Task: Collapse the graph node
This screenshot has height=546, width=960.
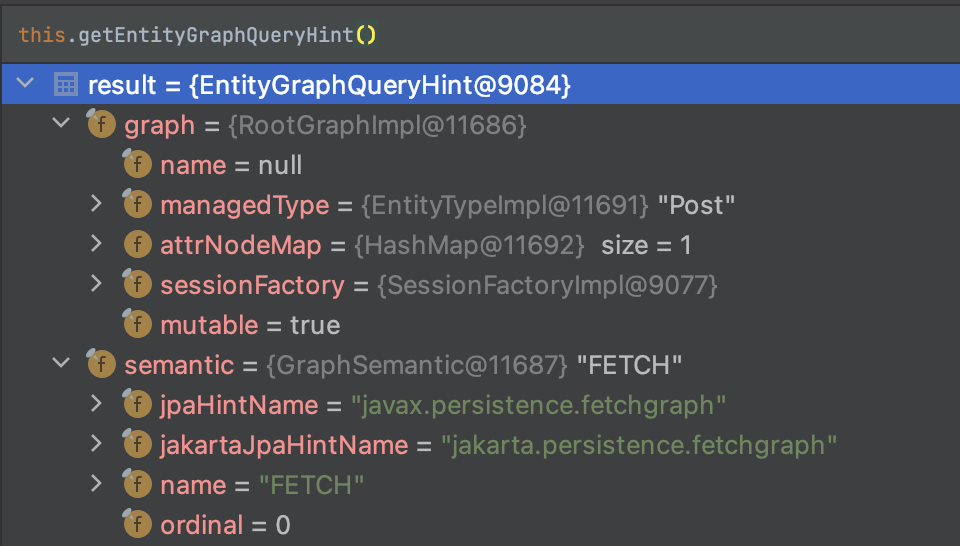Action: (x=61, y=125)
